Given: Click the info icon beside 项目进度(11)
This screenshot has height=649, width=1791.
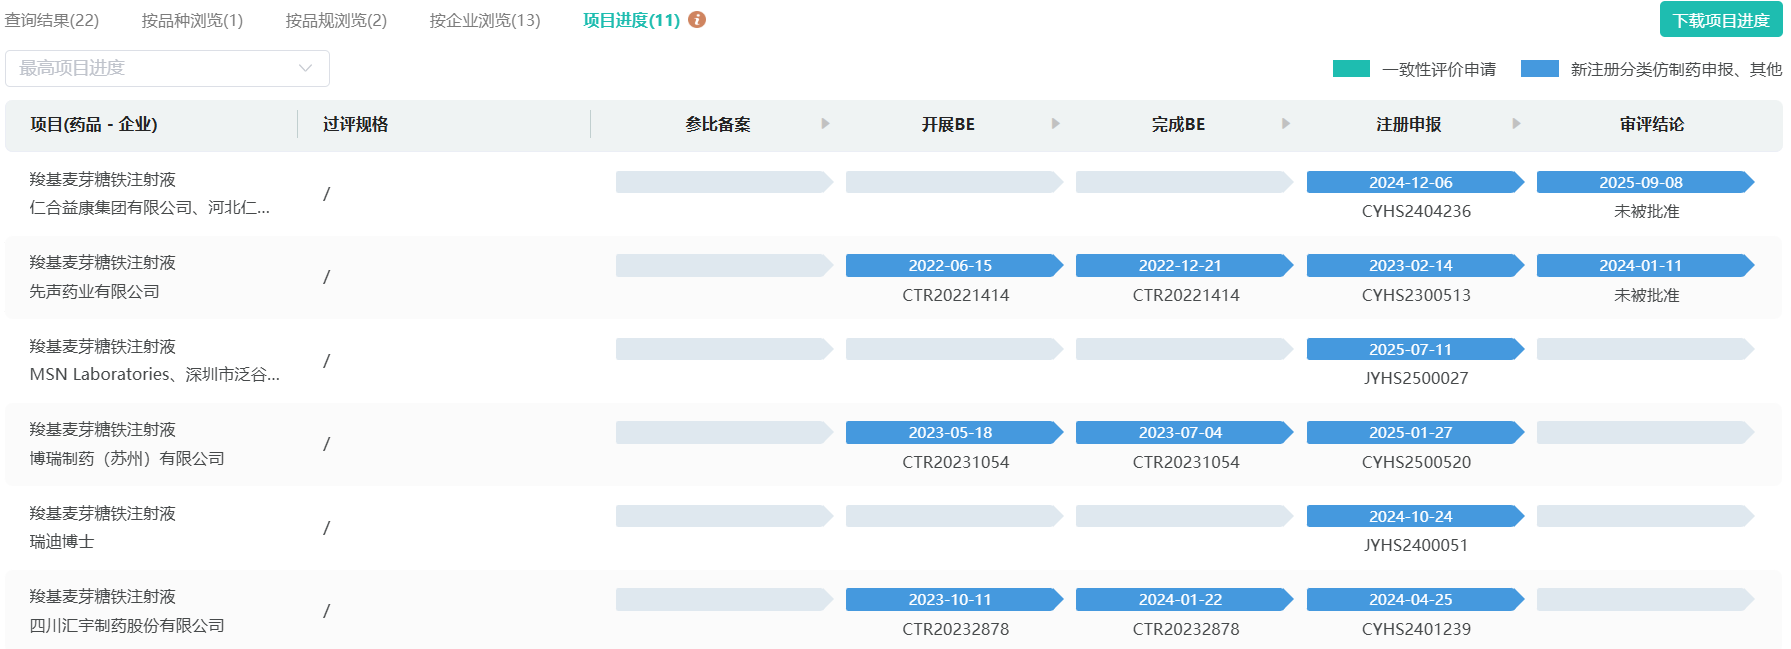Looking at the screenshot, I should (697, 20).
